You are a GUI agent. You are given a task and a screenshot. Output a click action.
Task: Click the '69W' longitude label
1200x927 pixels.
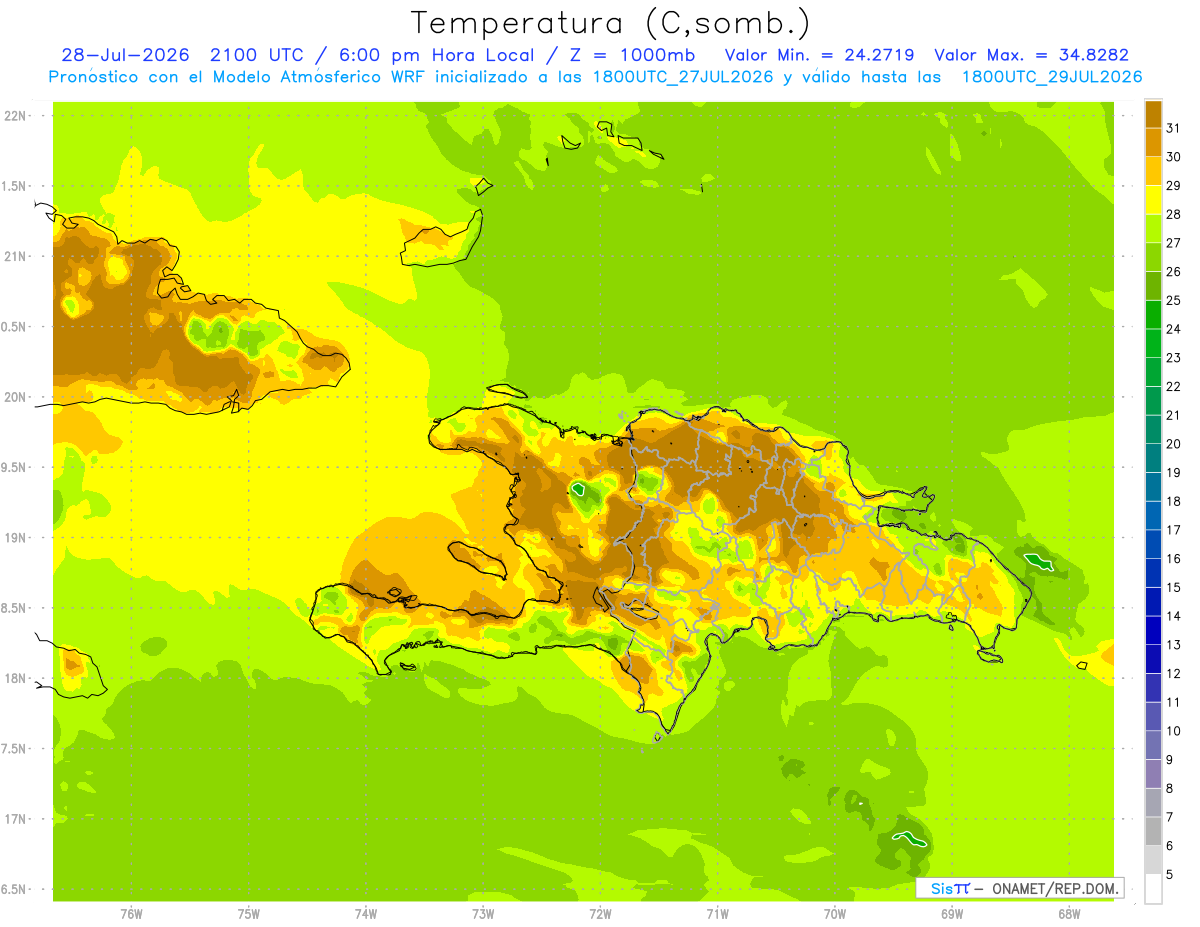coord(952,914)
